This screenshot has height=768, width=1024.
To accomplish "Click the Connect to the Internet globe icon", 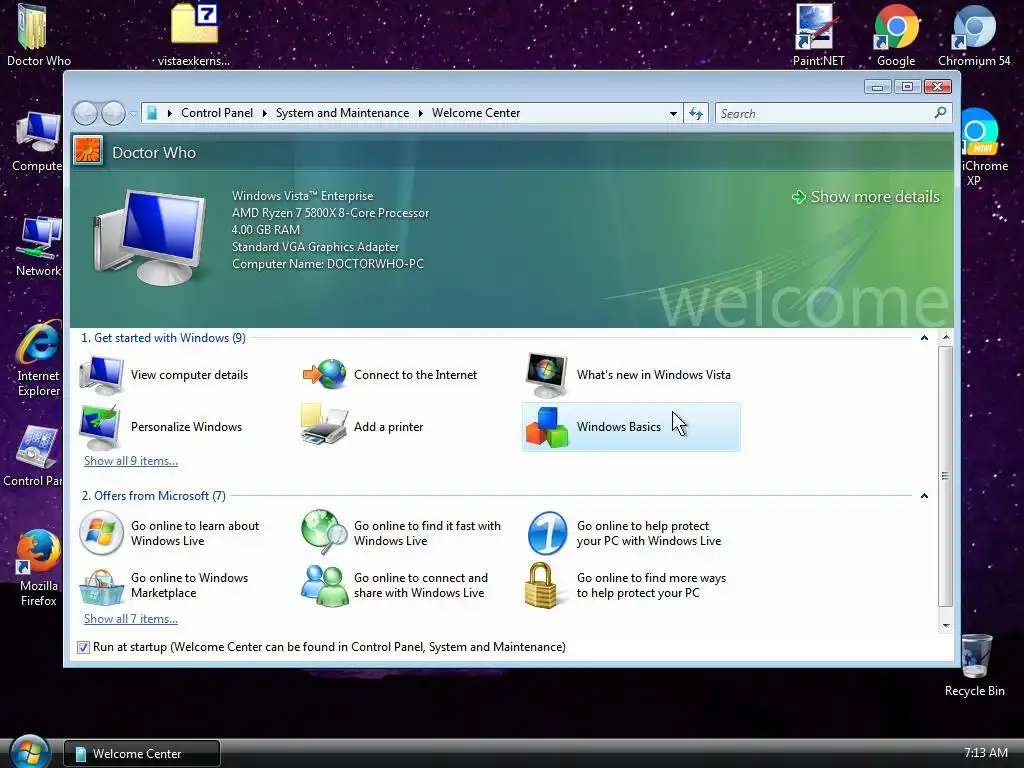I will pos(325,375).
